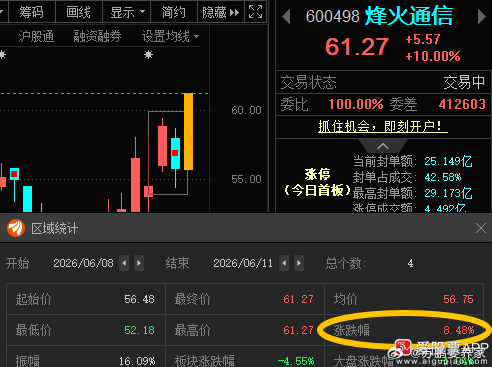Click the 60.00 price axis label
This screenshot has height=367, width=492.
pos(246,110)
